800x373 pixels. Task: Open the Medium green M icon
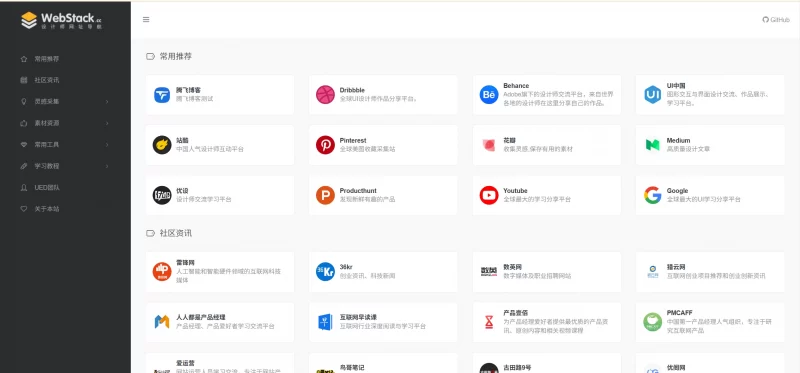[x=652, y=145]
